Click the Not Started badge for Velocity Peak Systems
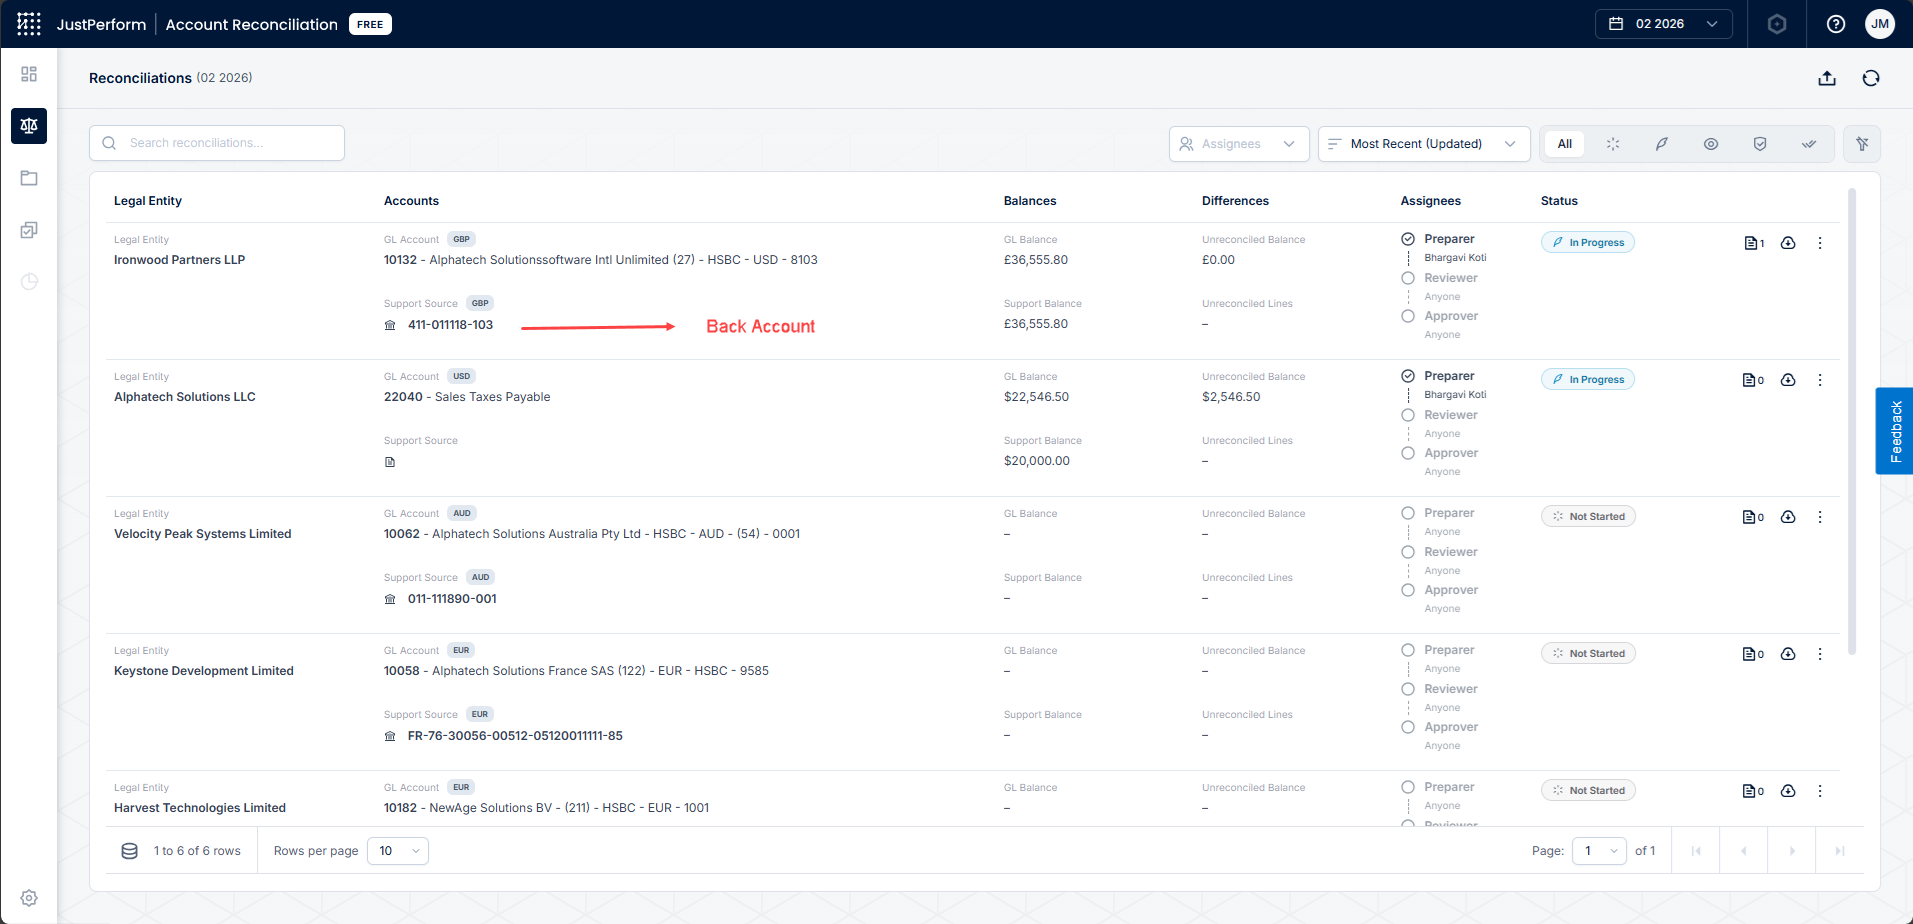This screenshot has width=1913, height=924. click(x=1588, y=517)
